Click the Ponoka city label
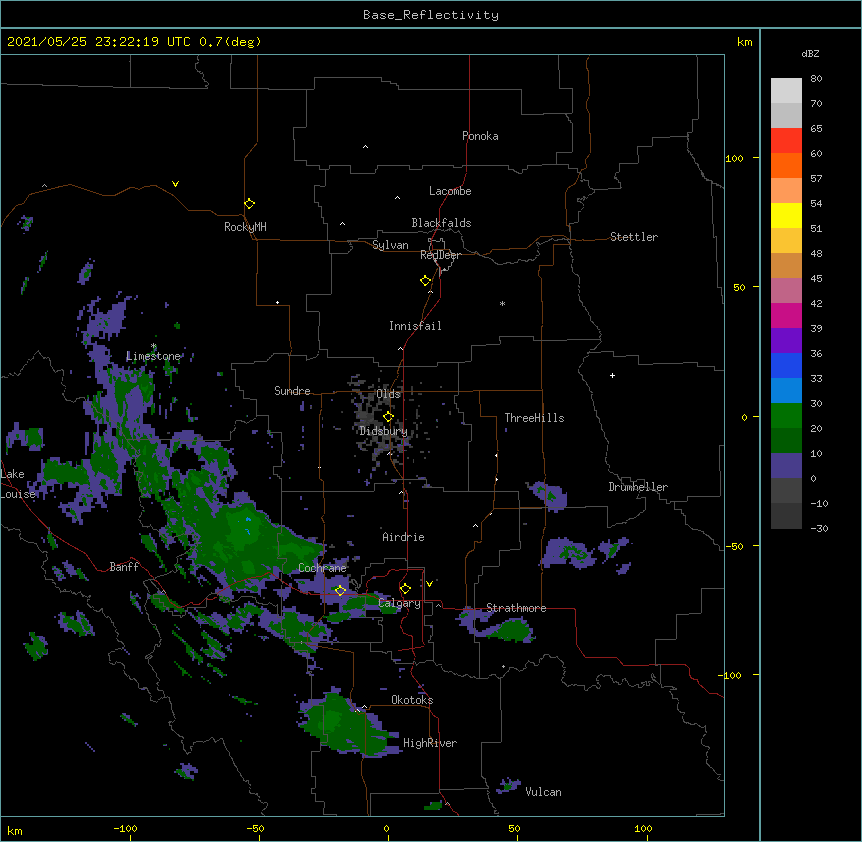 [x=480, y=136]
